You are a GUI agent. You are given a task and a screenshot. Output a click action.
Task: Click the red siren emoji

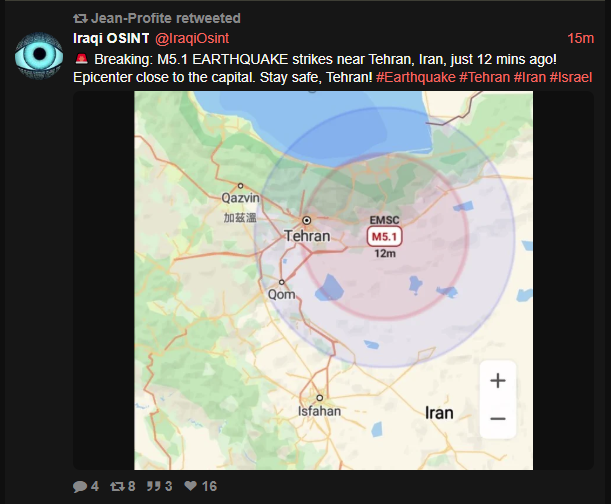point(81,59)
